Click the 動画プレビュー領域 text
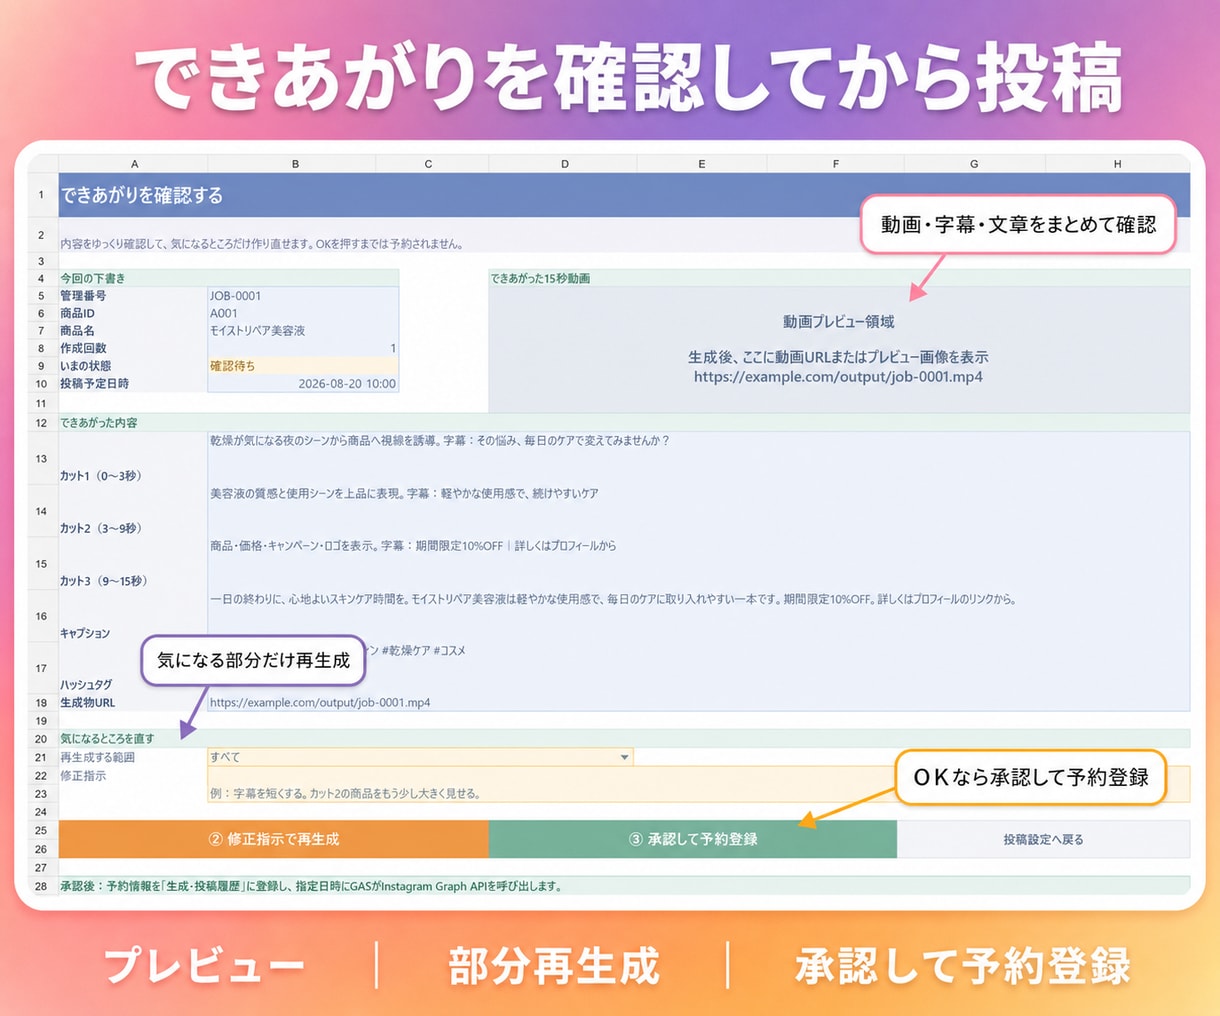This screenshot has height=1016, width=1220. [x=838, y=322]
